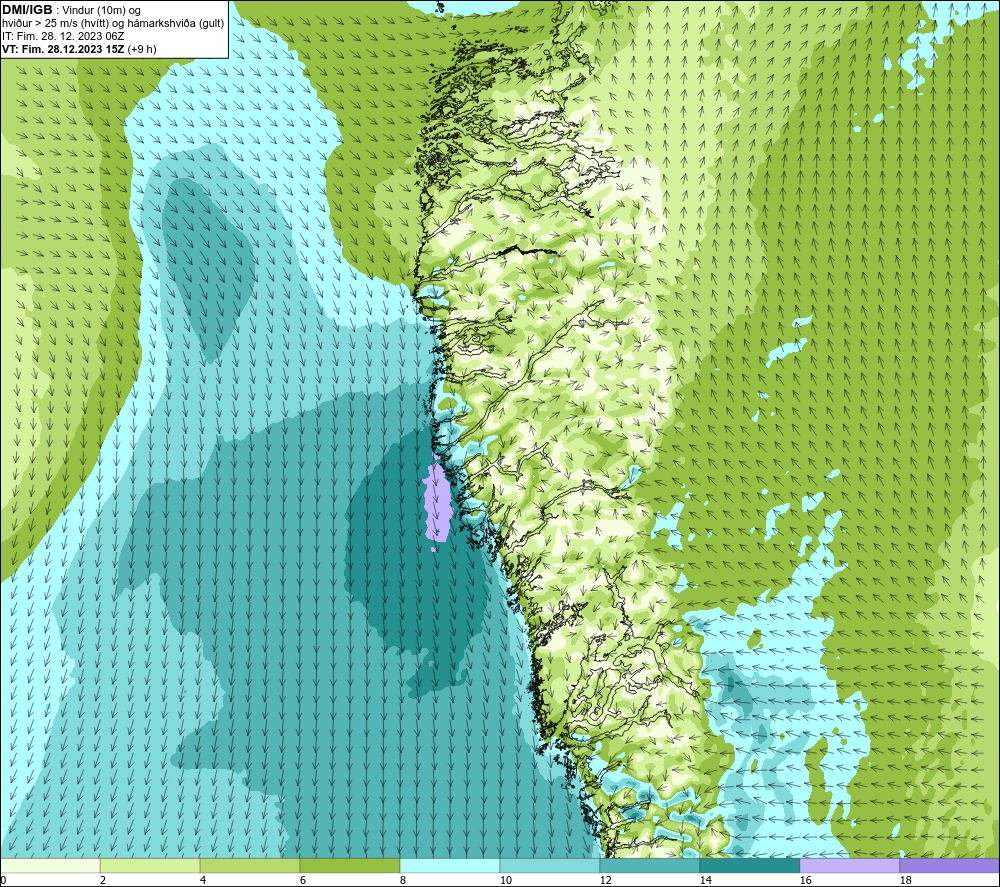Viewport: 1000px width, 887px height.
Task: Click the 10–12 m/s aqua legend swatch
Action: click(549, 865)
